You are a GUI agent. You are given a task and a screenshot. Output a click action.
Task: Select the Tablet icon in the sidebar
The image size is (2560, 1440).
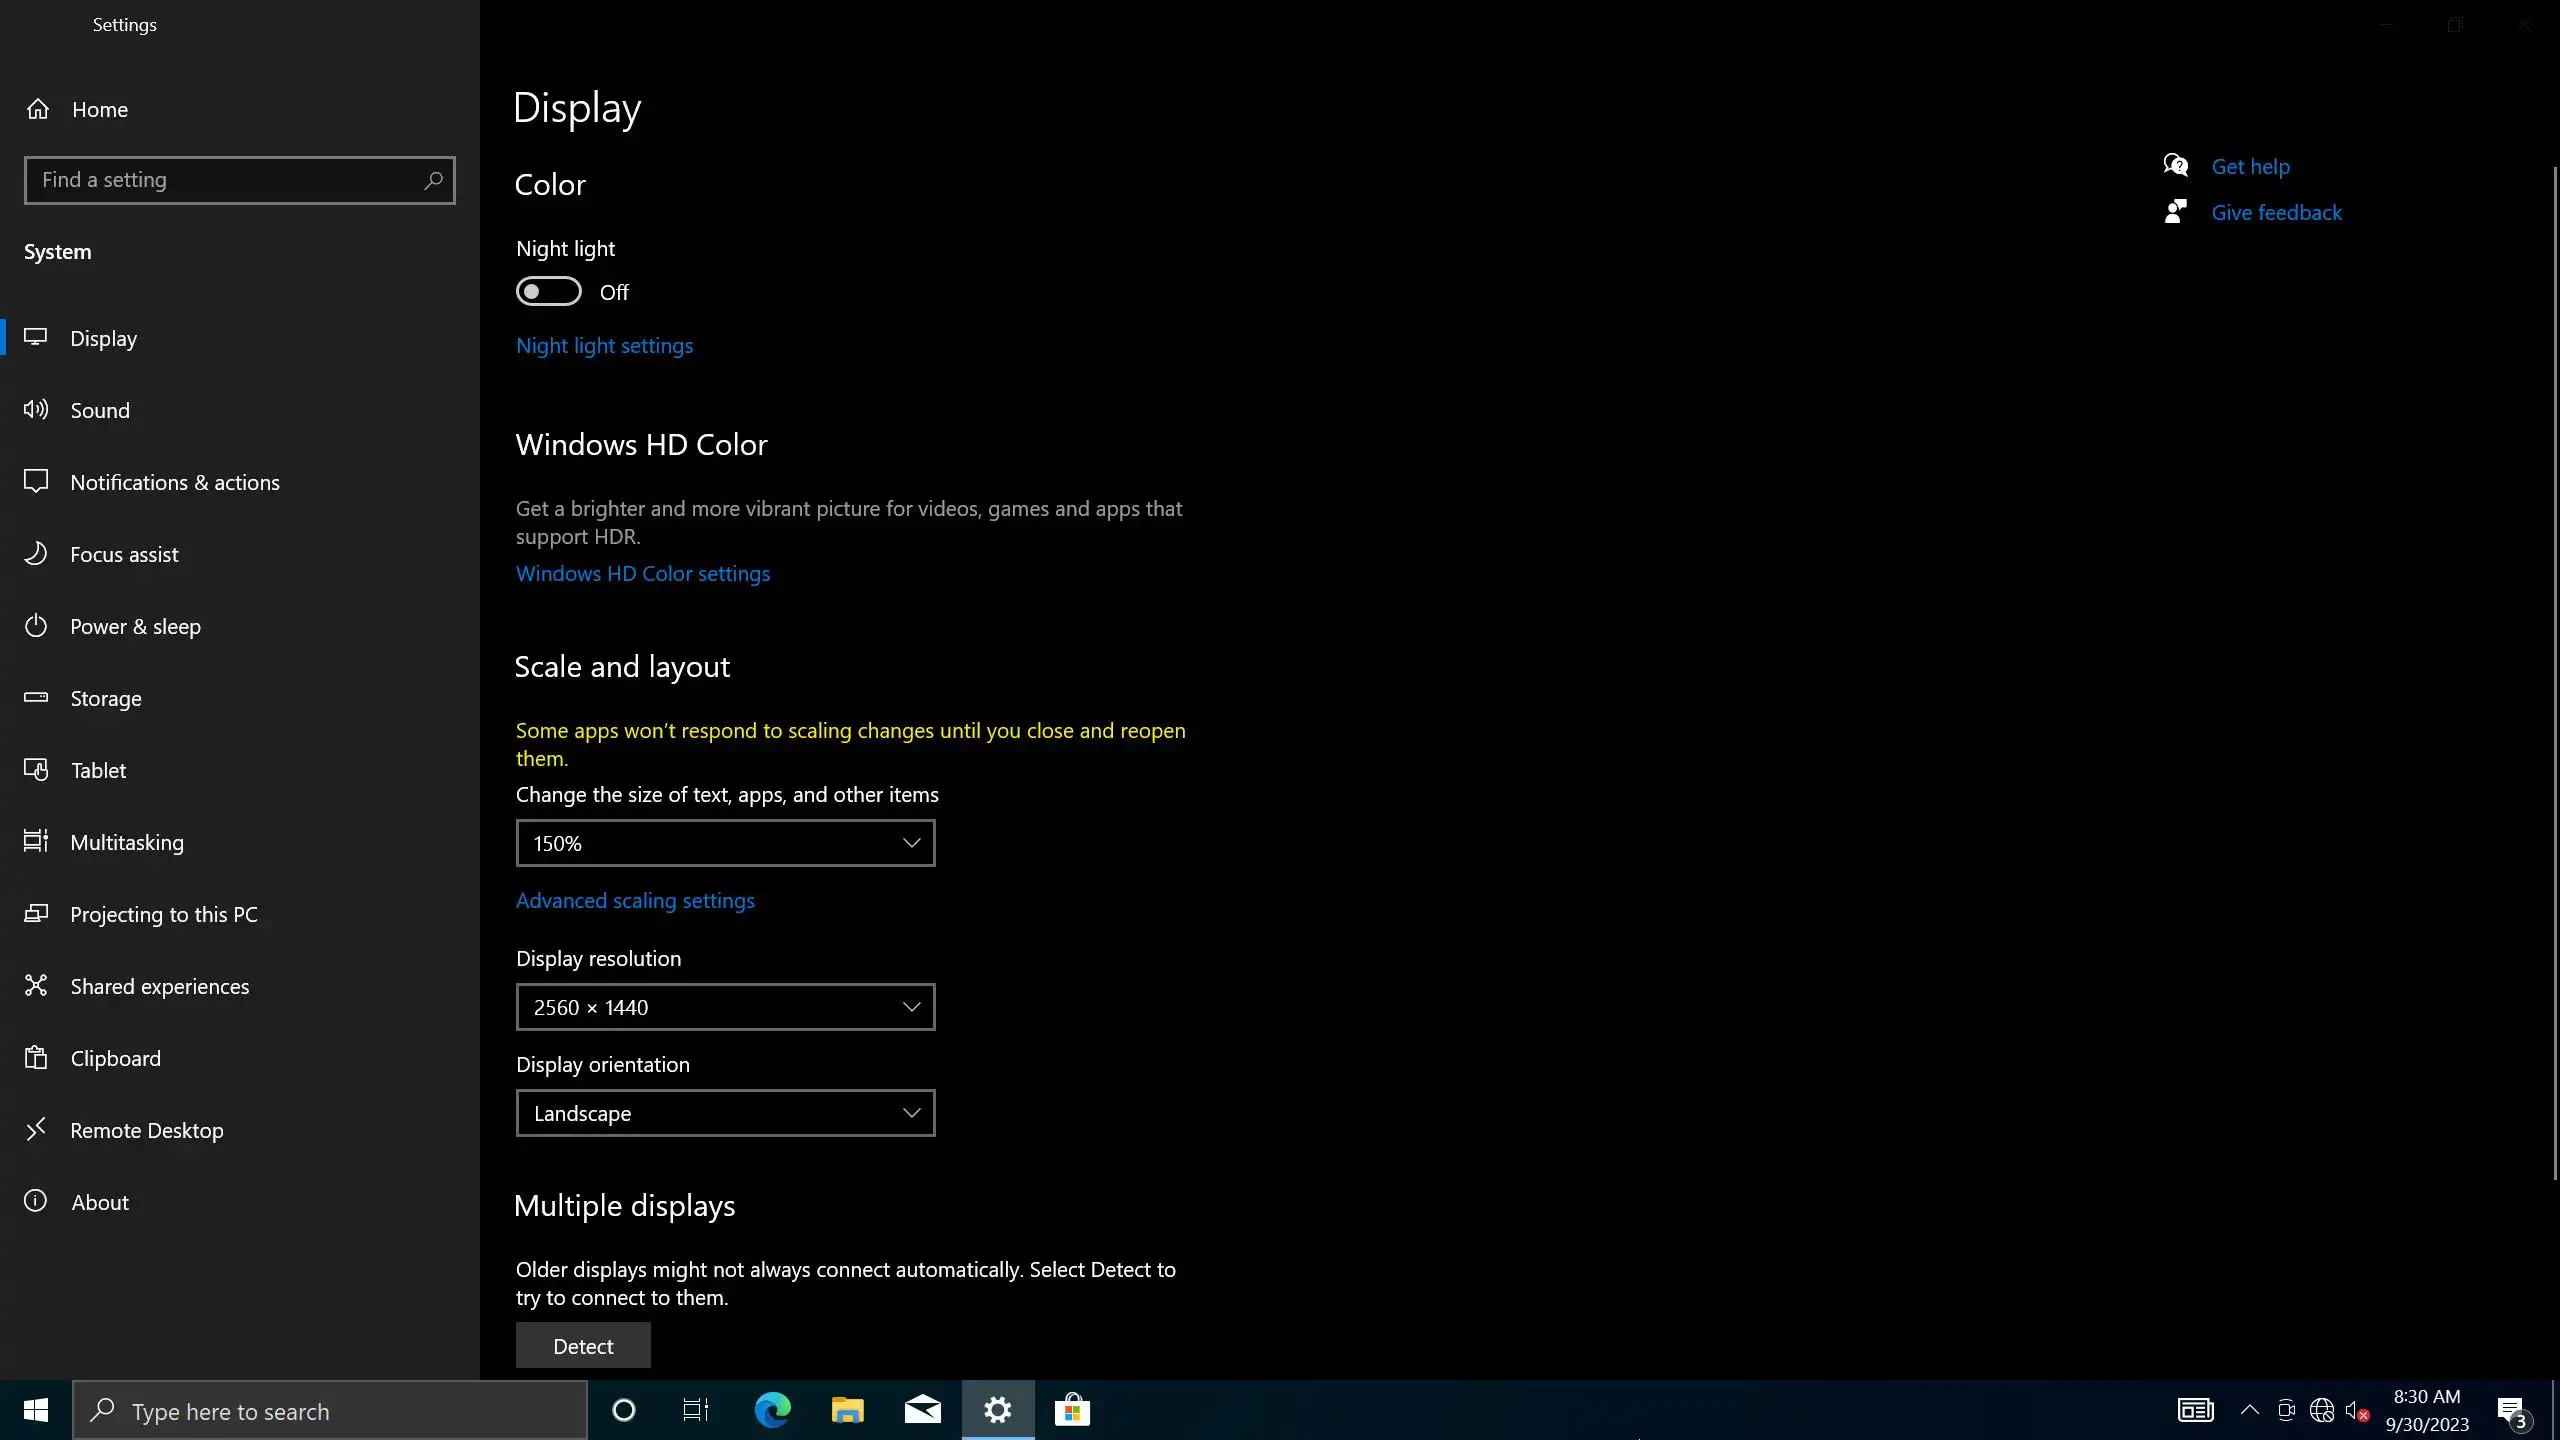click(36, 770)
